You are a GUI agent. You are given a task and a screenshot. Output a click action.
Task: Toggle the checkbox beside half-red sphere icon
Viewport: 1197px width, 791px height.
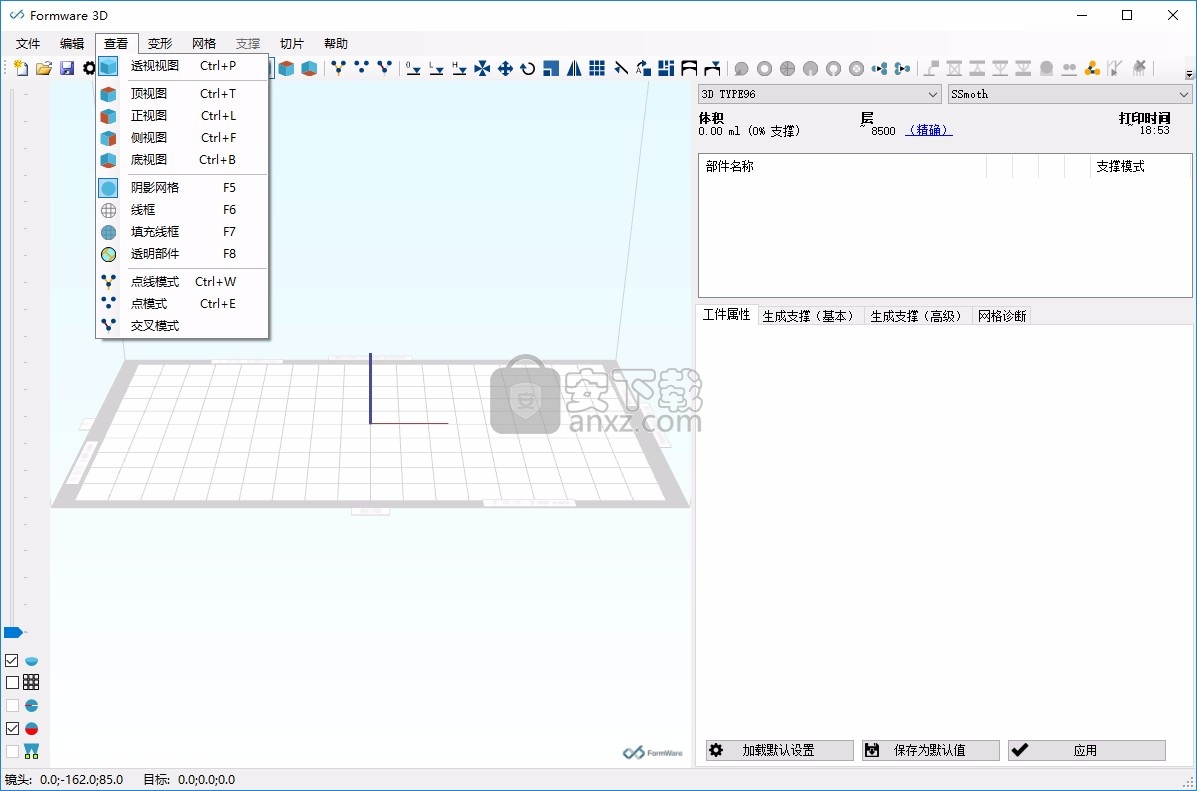pos(12,728)
